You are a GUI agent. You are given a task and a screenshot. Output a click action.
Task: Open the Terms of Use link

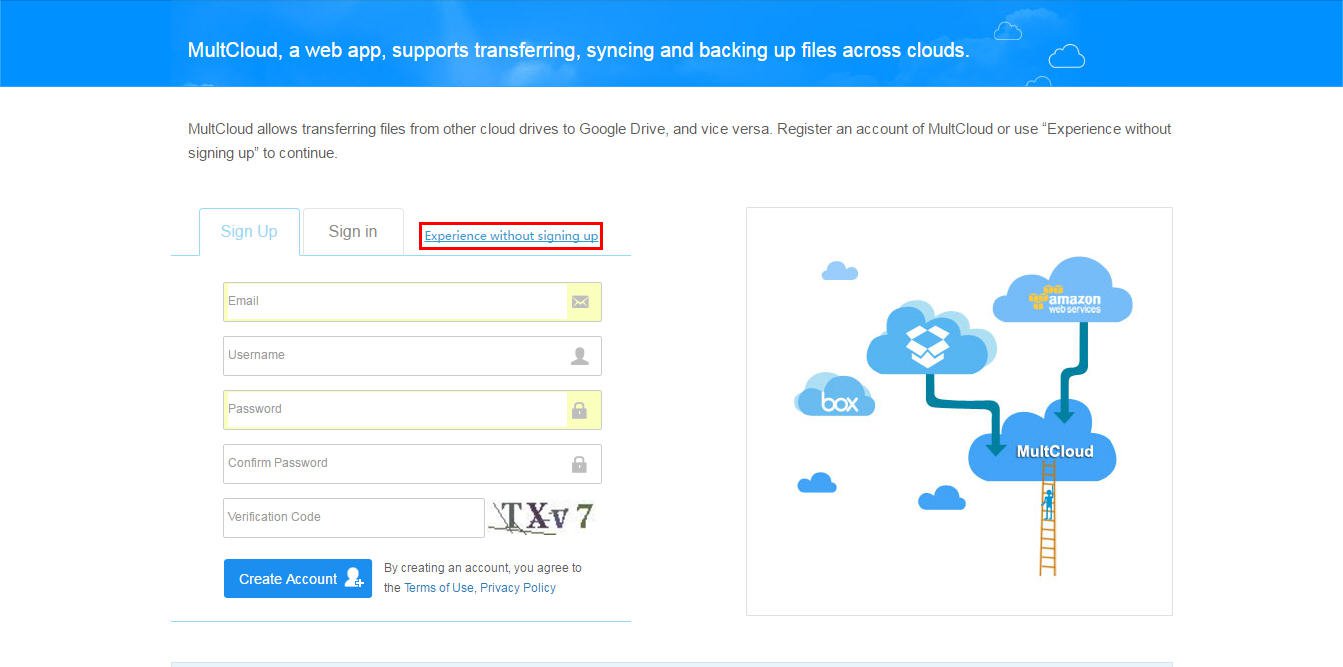click(x=439, y=588)
